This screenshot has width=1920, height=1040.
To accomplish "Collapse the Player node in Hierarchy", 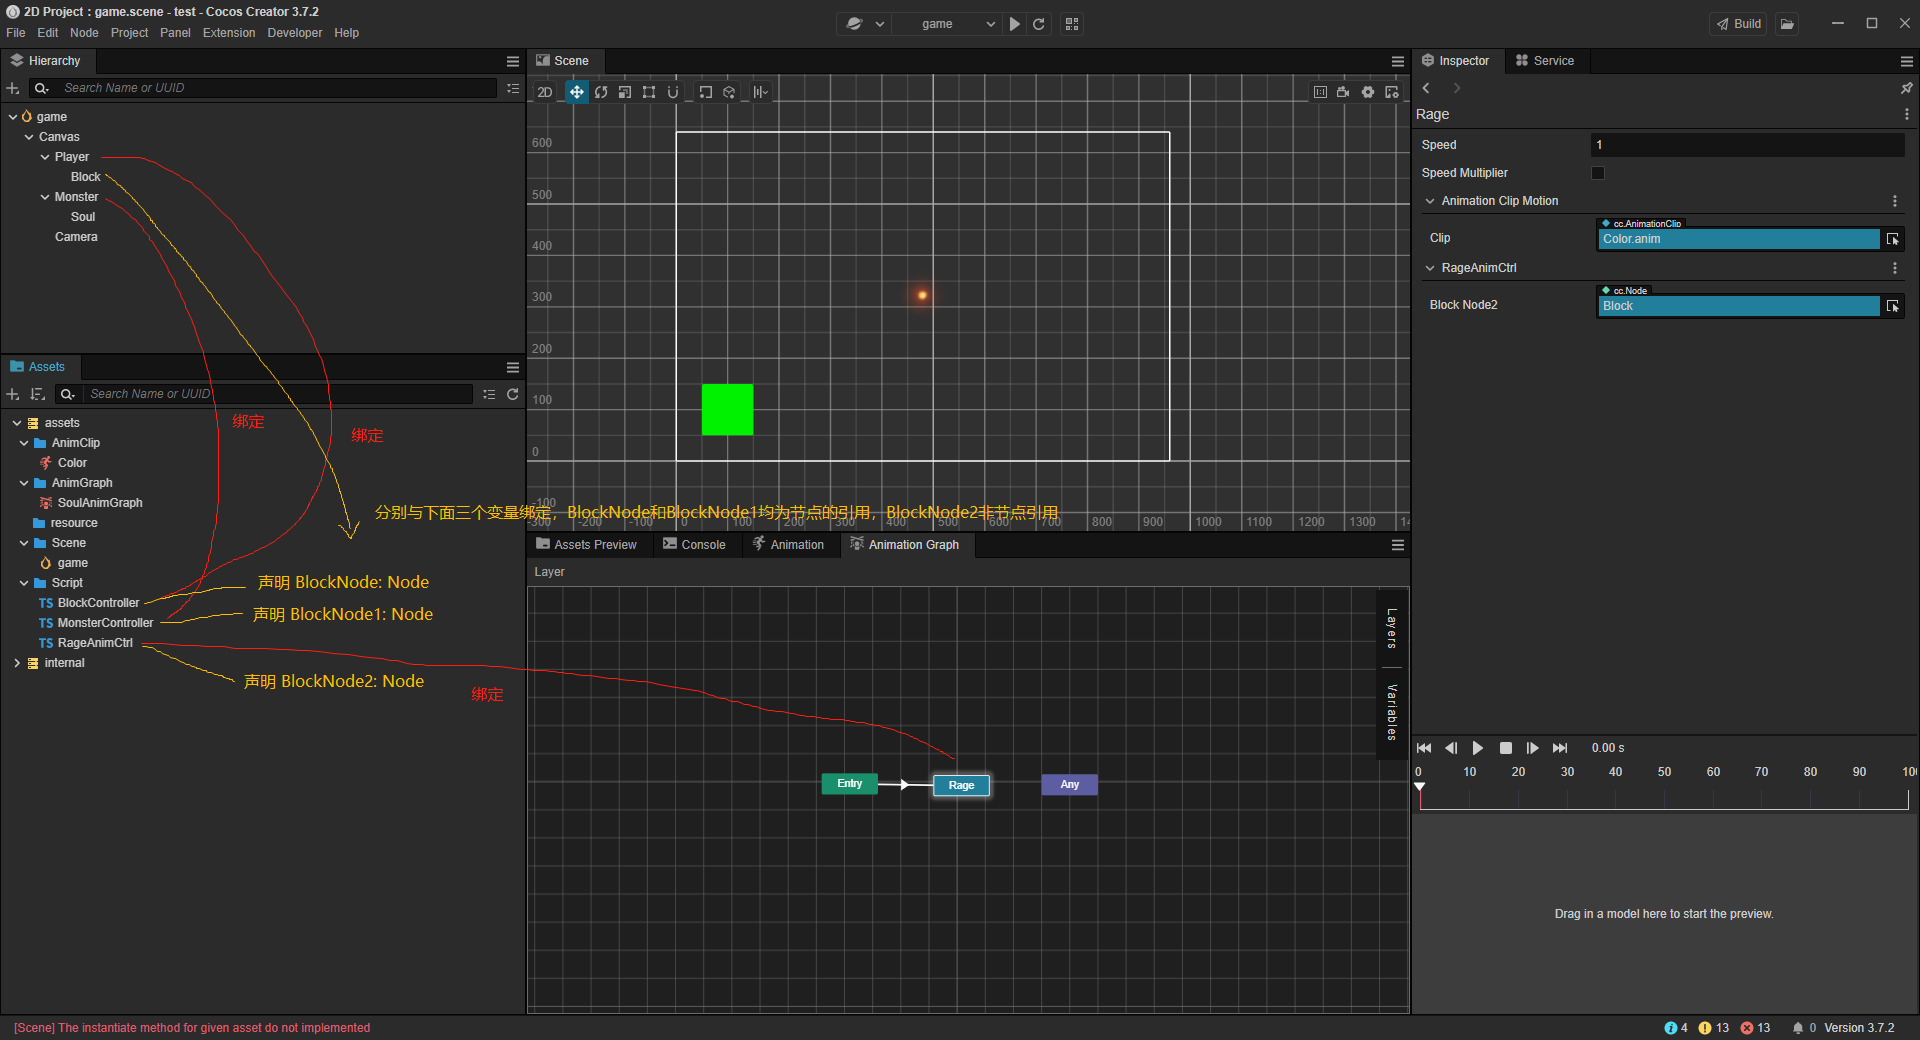I will tap(45, 157).
